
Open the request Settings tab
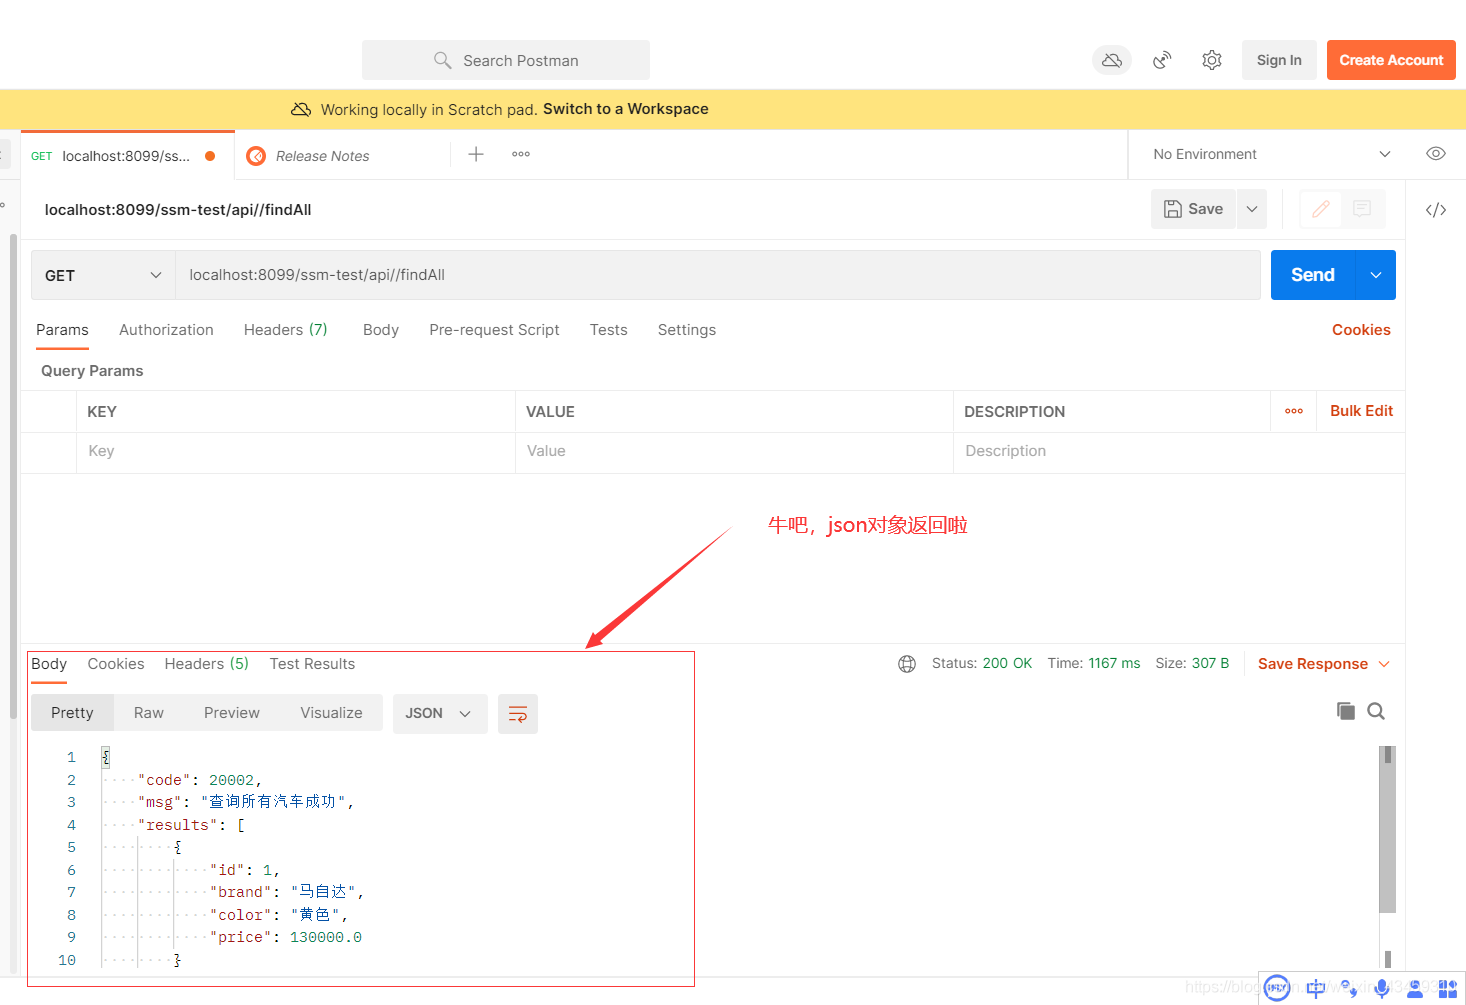[687, 330]
